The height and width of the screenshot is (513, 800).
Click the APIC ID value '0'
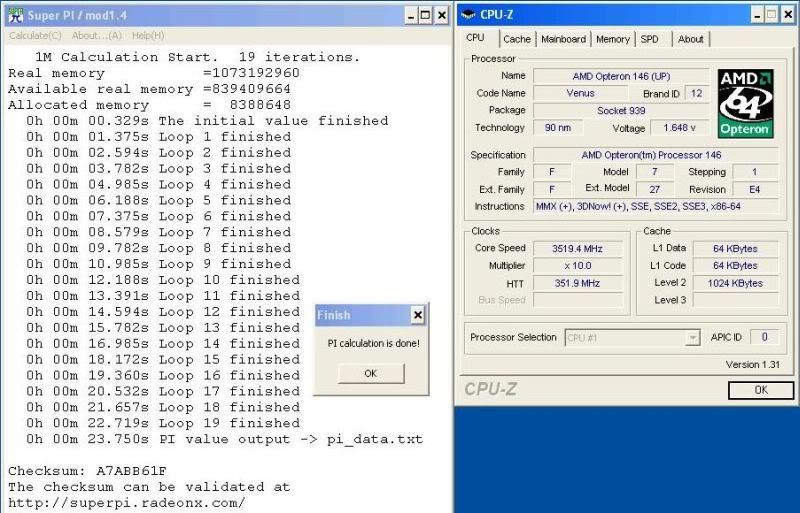pyautogui.click(x=764, y=337)
